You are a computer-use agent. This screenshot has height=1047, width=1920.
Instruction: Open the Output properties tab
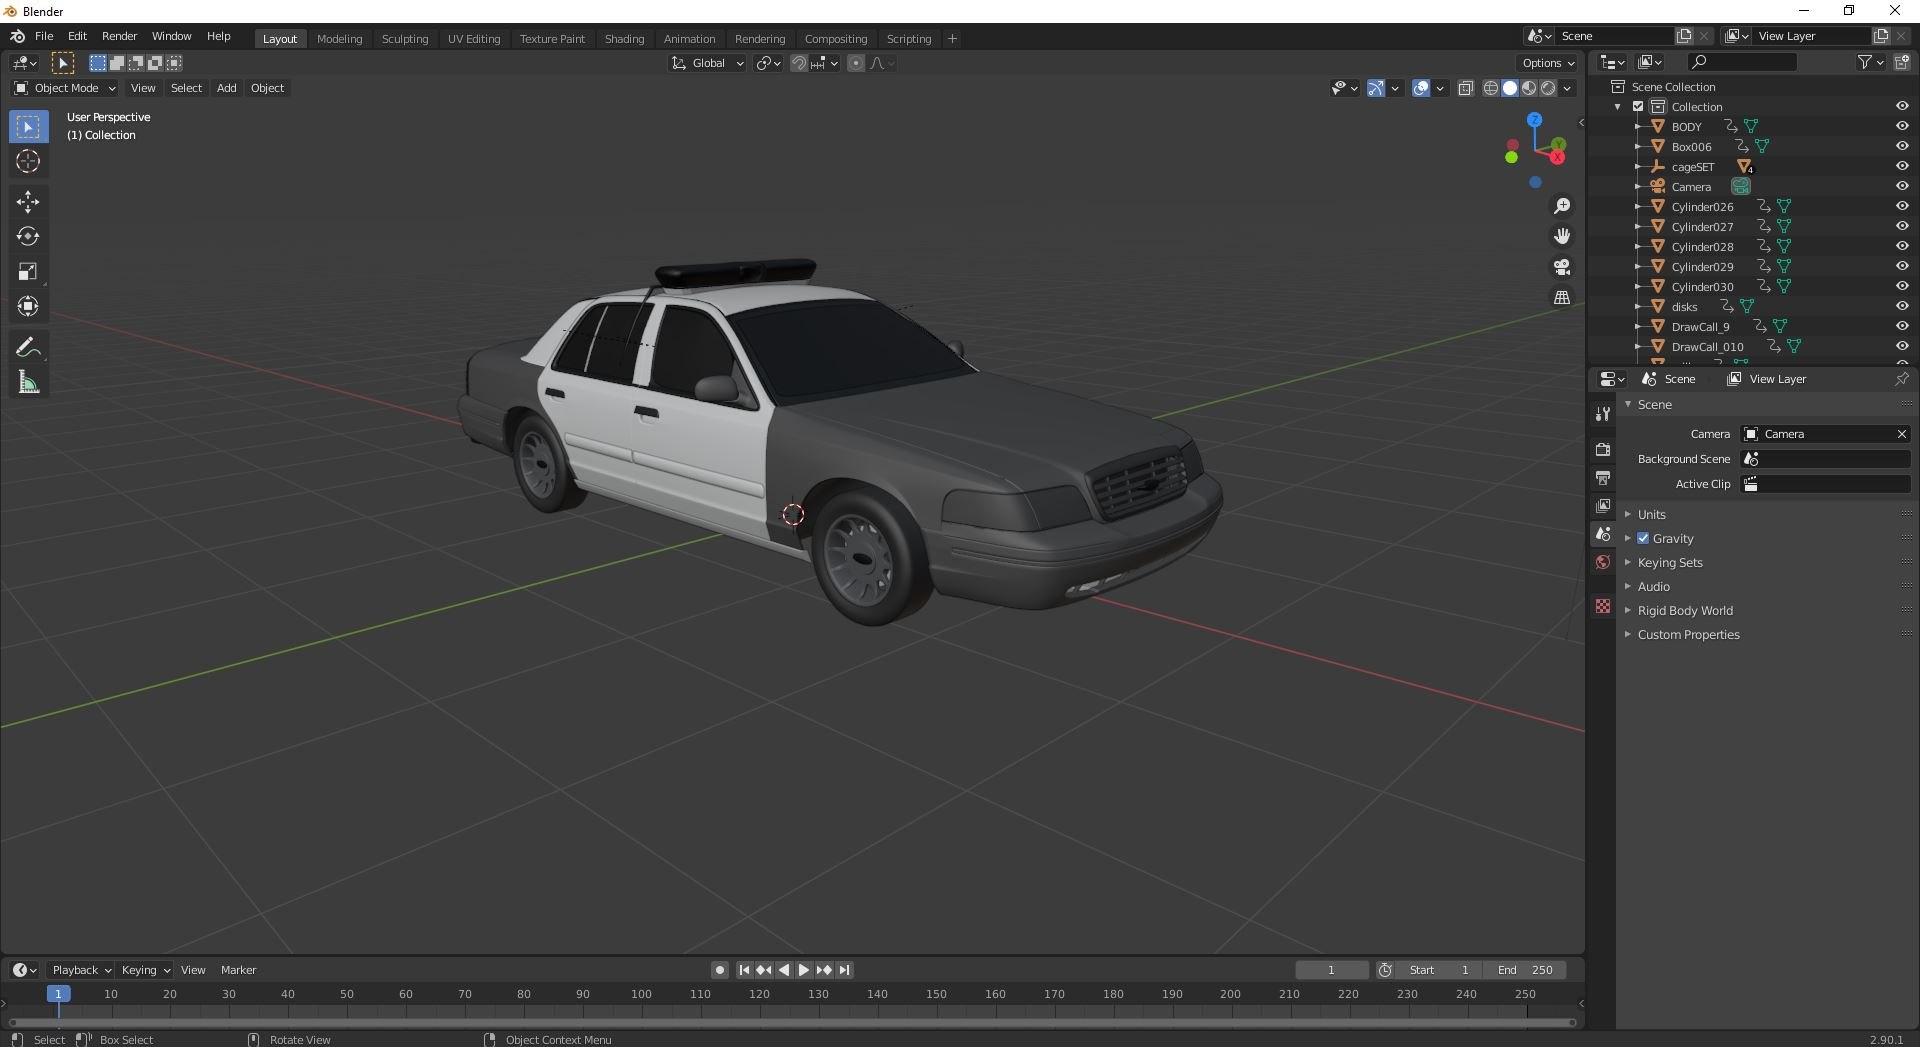tap(1603, 478)
